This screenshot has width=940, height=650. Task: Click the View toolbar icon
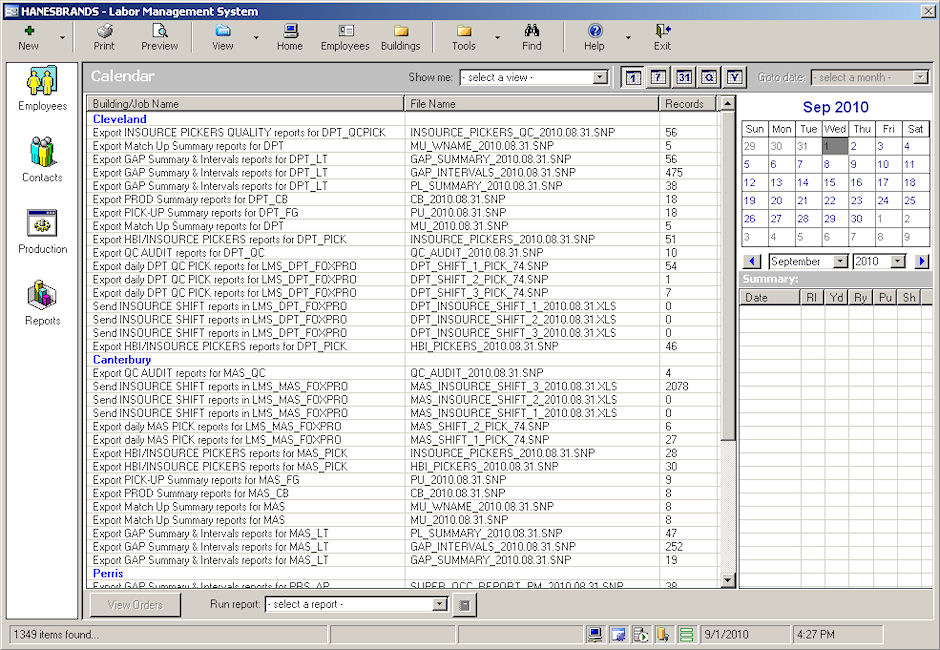(x=222, y=37)
